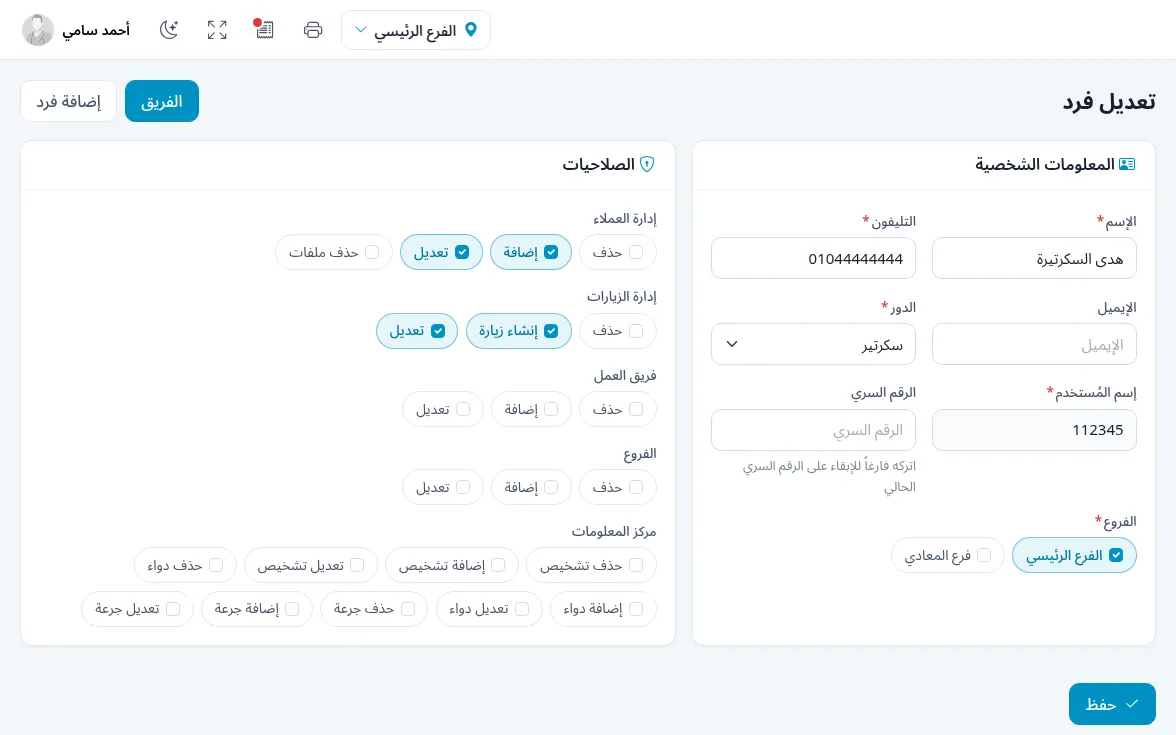Click the إسم المُستخدم username field
The width and height of the screenshot is (1176, 735).
tap(1034, 430)
